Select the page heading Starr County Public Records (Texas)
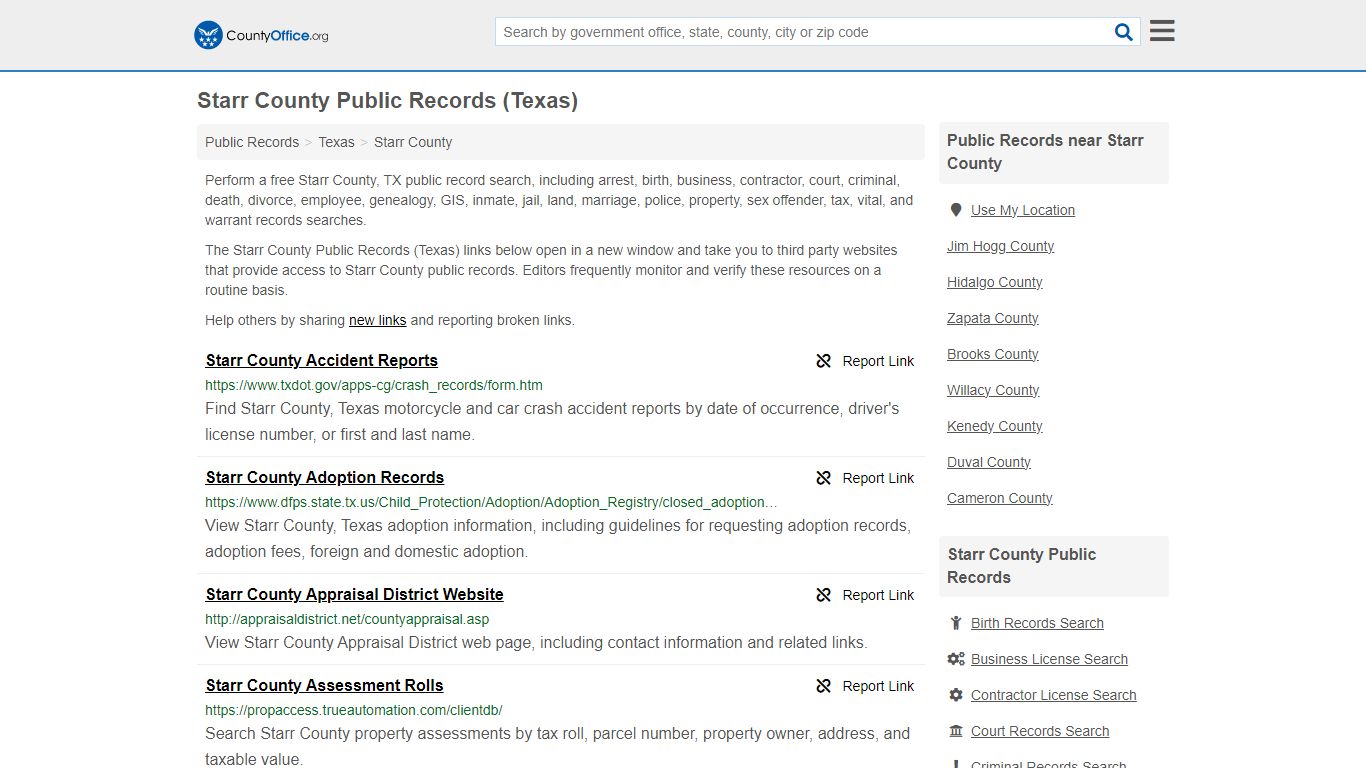This screenshot has height=768, width=1366. [x=387, y=101]
